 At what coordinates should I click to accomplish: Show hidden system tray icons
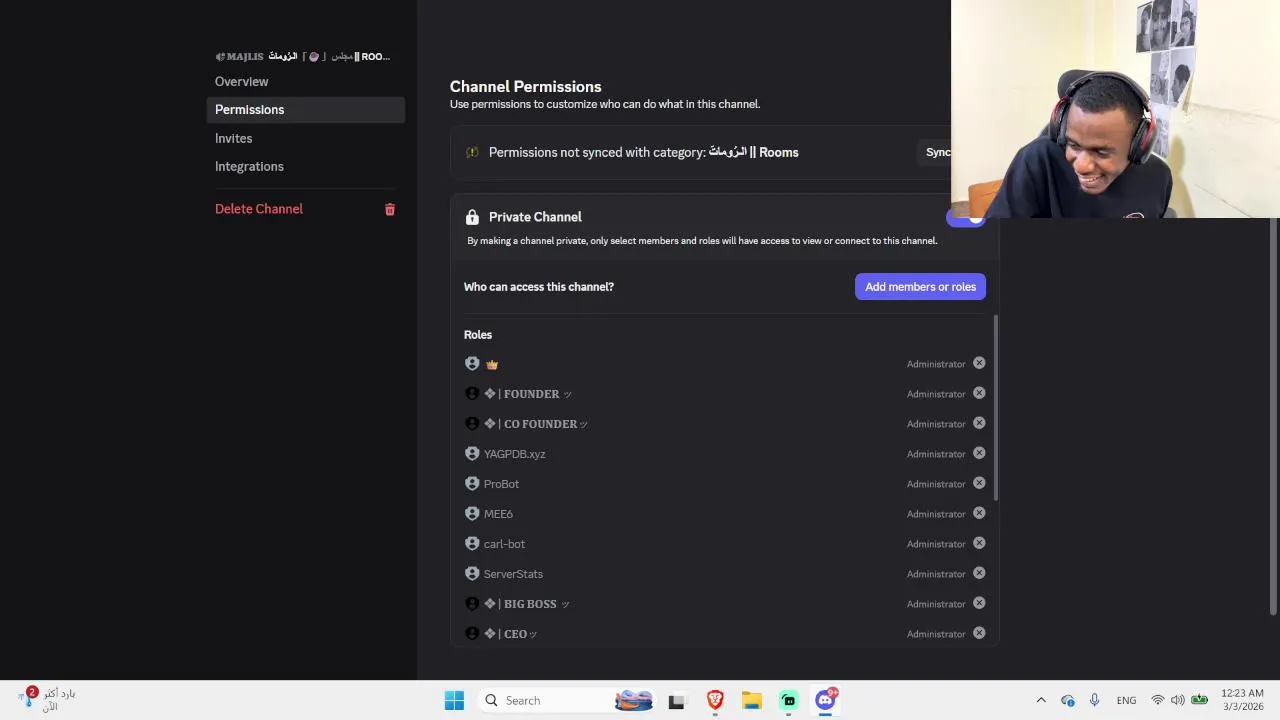[1041, 700]
